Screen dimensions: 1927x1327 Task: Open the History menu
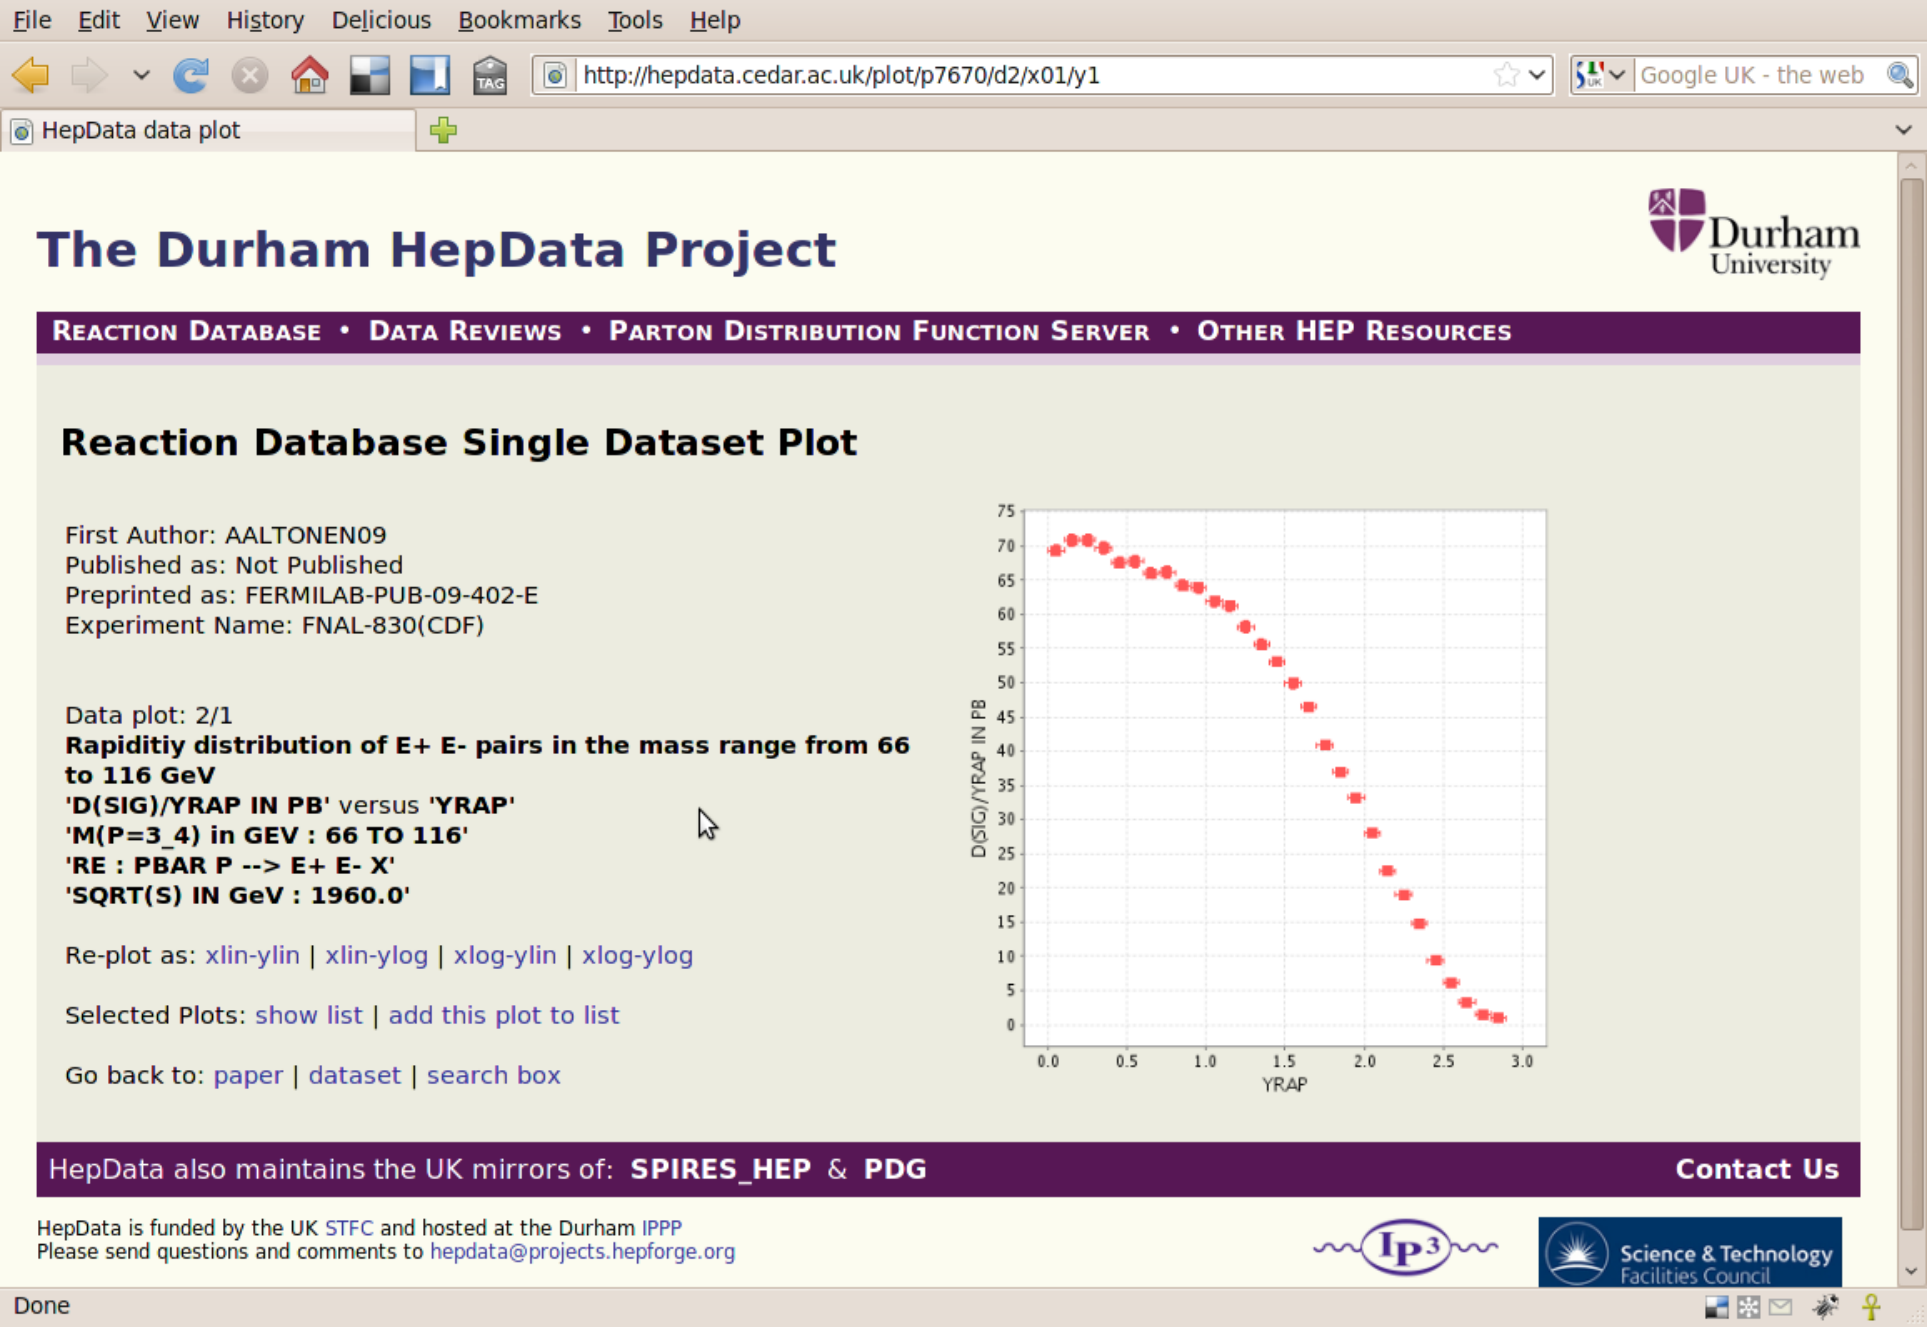click(265, 20)
